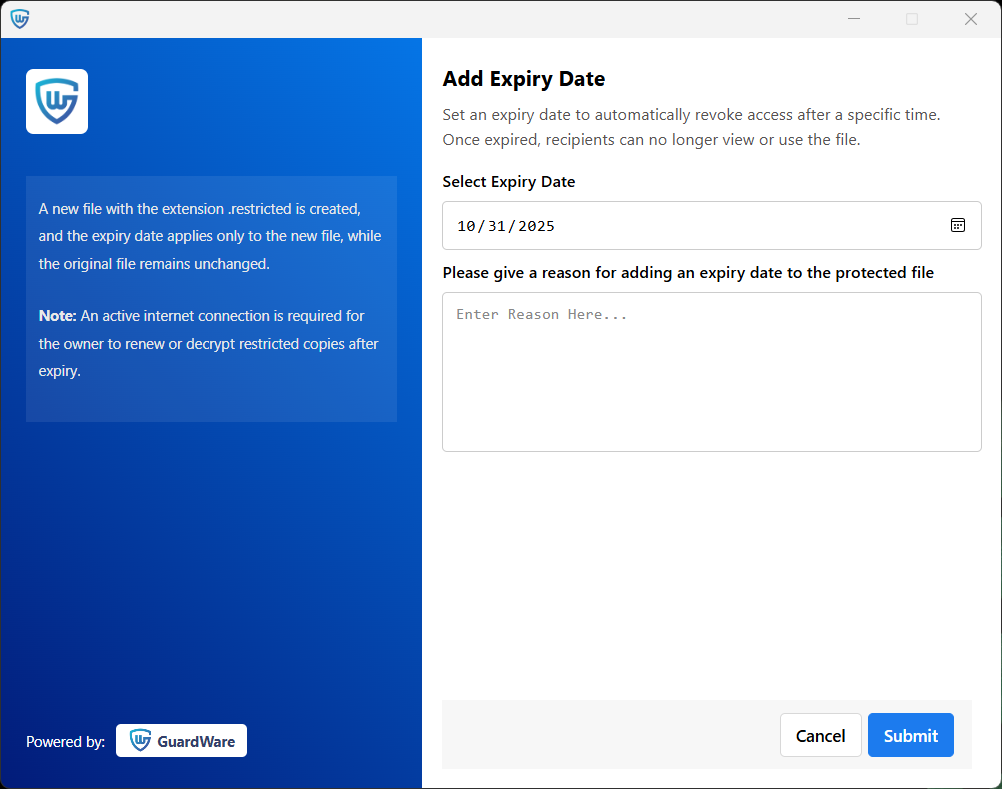Click the GuardWare shield icon in the title bar
1002x789 pixels.
19,18
